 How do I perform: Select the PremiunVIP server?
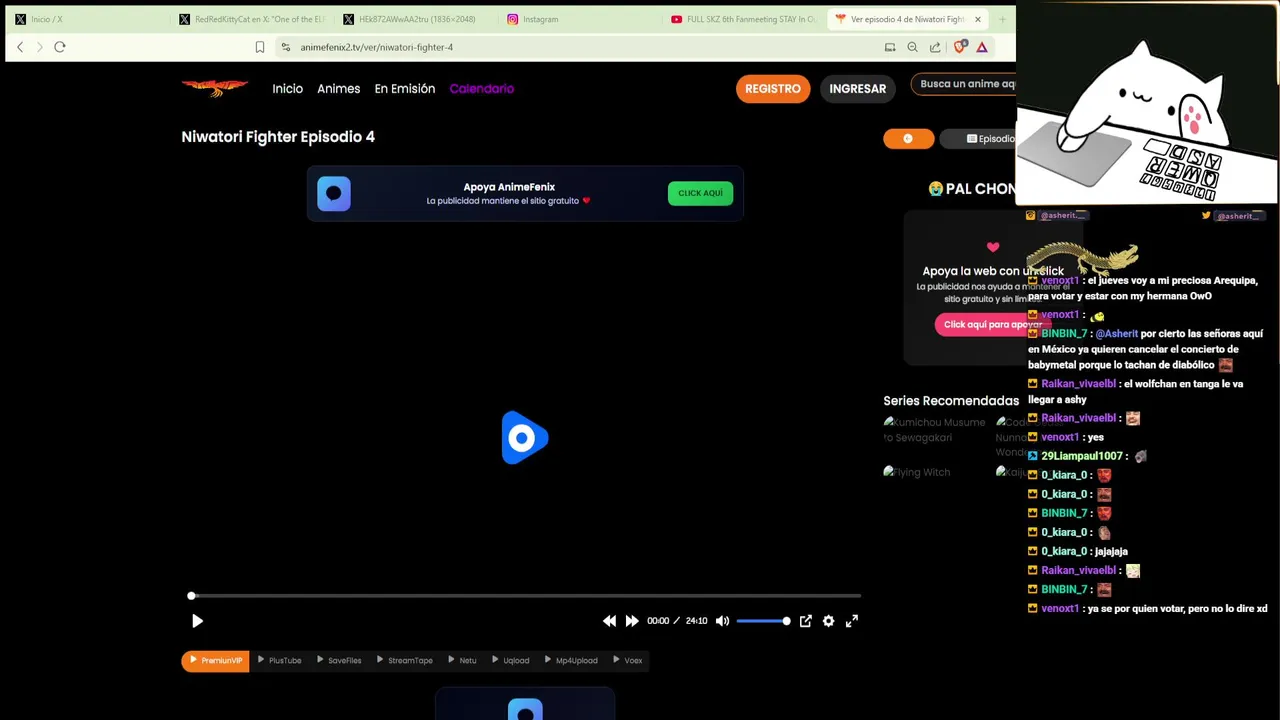(x=215, y=661)
